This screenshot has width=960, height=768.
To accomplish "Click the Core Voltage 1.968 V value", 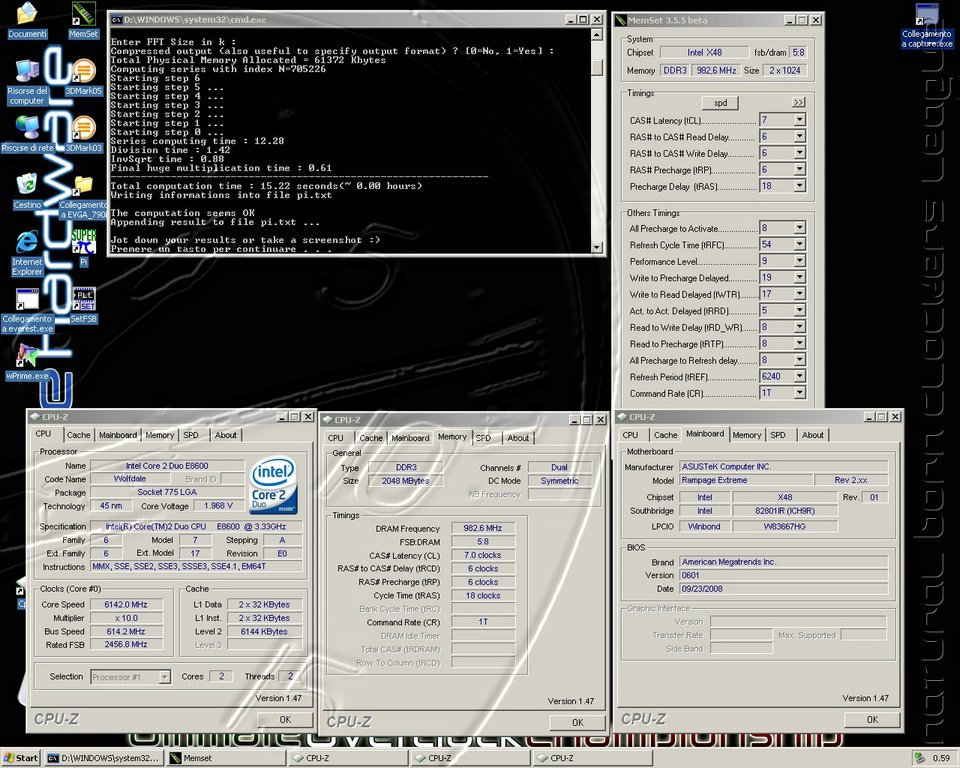I will coord(217,506).
